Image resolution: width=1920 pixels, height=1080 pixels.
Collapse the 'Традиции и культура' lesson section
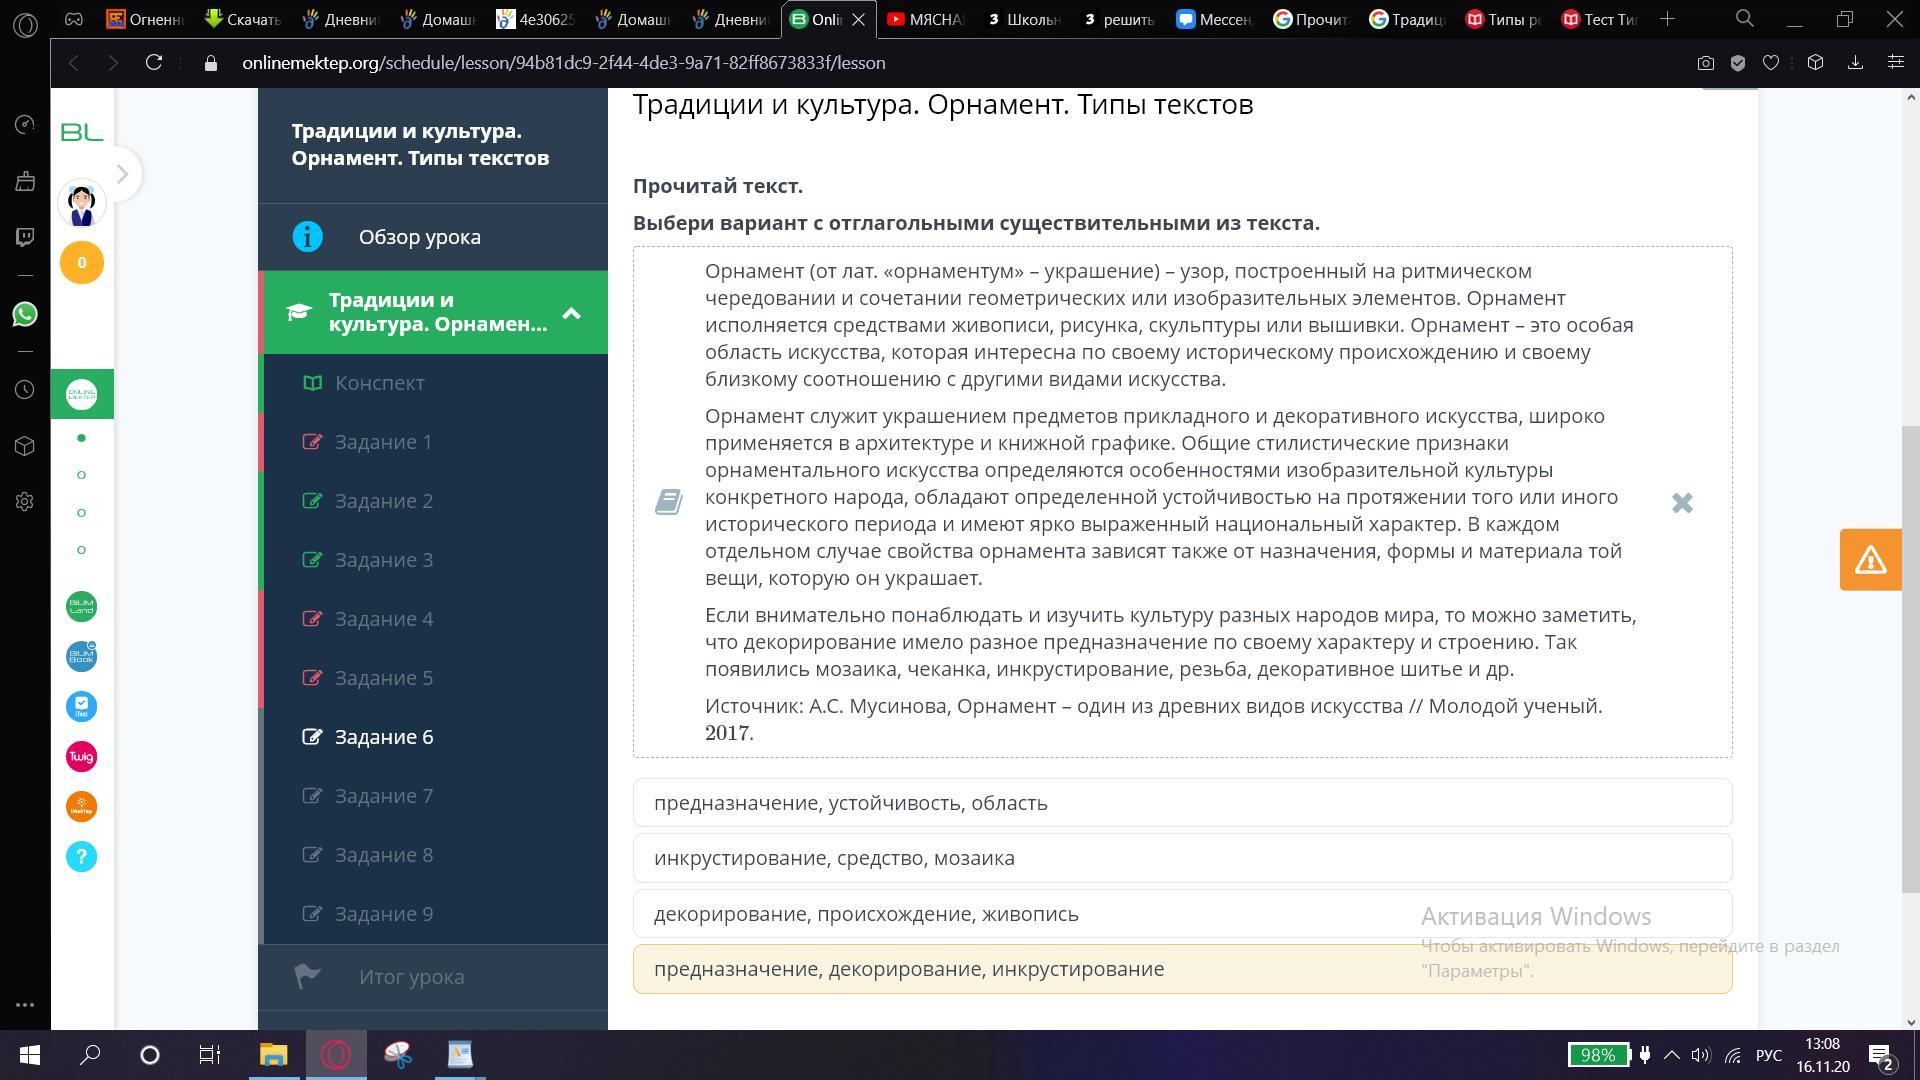coord(571,314)
